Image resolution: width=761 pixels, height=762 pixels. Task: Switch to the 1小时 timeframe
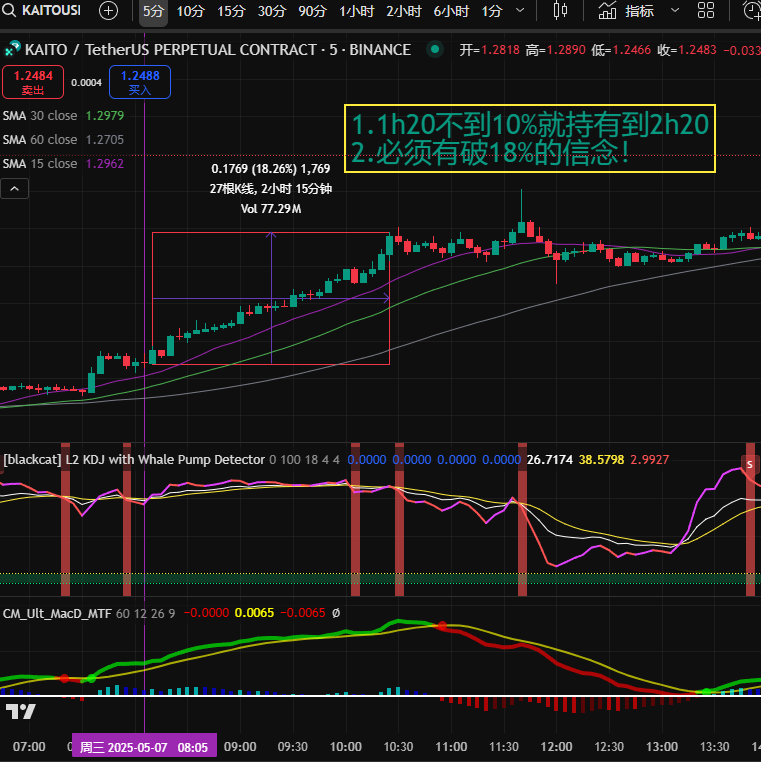[x=356, y=11]
